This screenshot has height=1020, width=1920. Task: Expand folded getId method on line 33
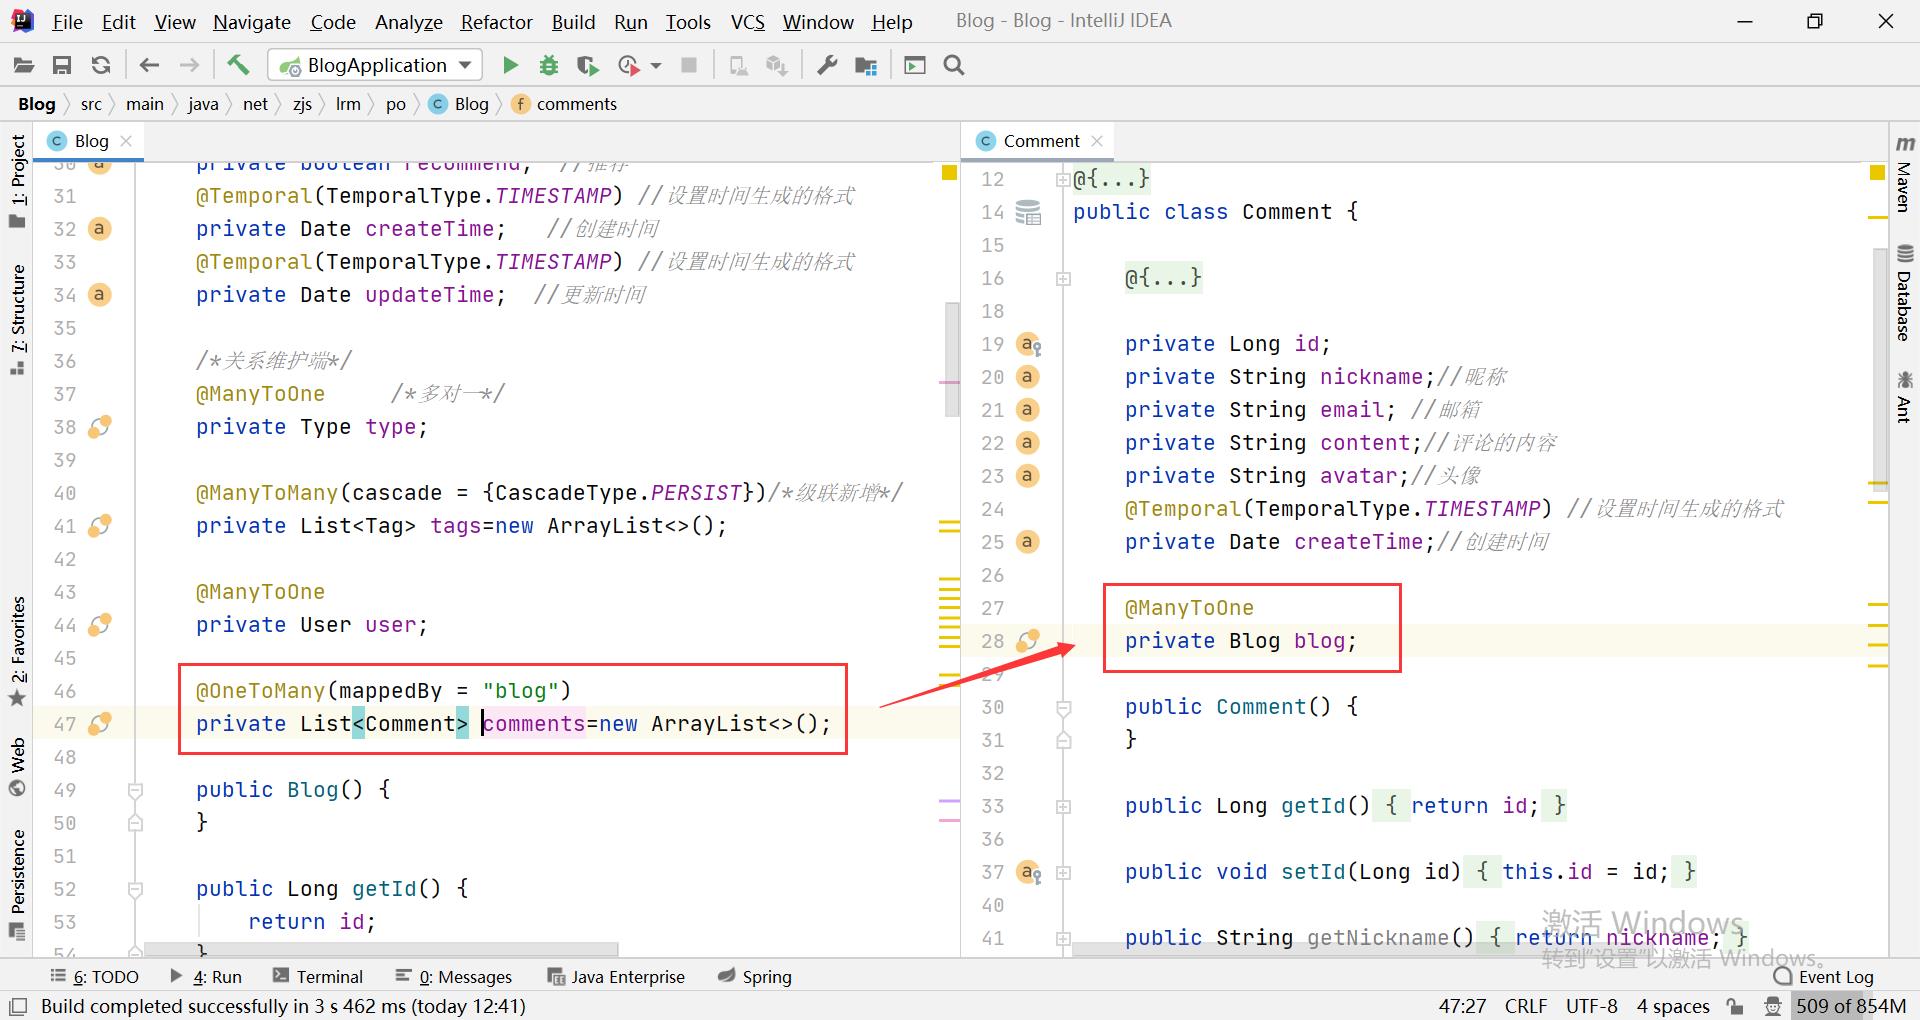pyautogui.click(x=1063, y=807)
